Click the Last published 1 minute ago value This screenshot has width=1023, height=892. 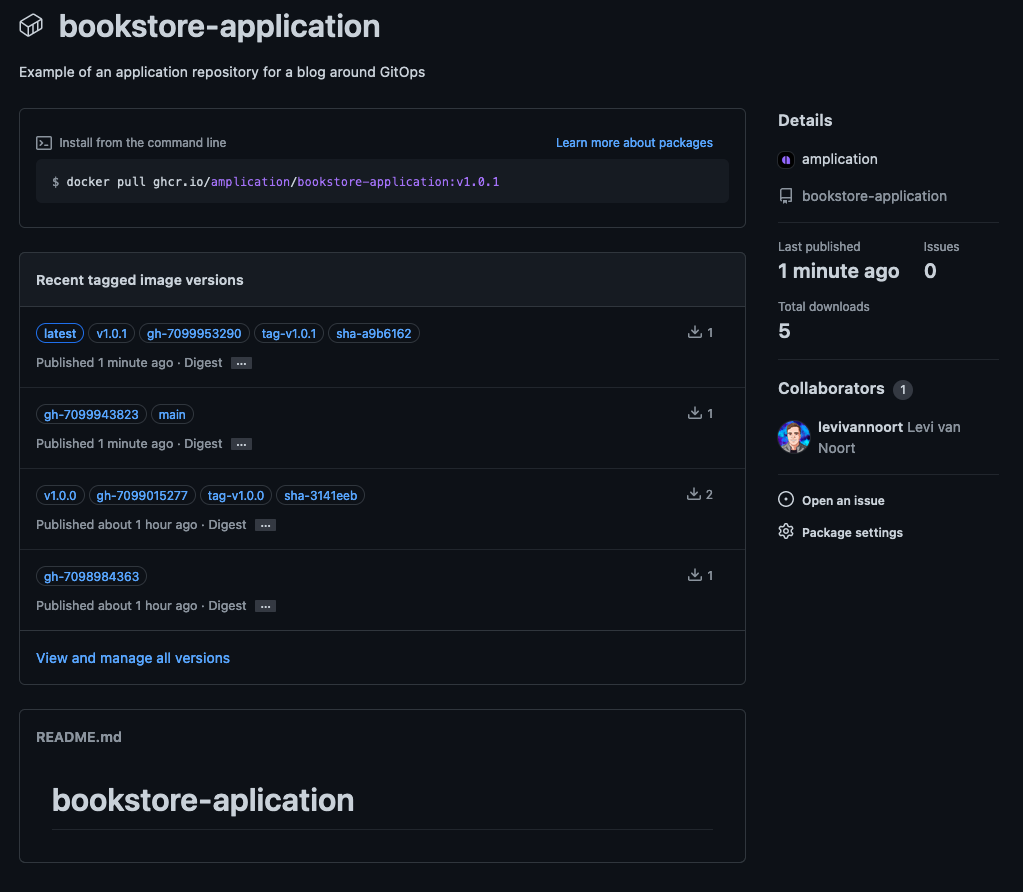click(838, 271)
